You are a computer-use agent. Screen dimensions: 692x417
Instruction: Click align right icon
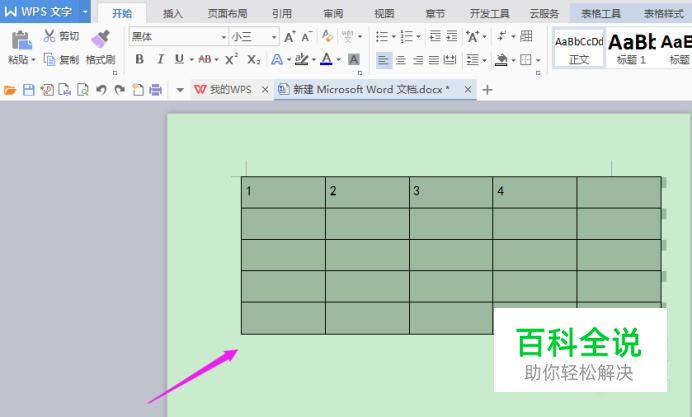point(417,60)
